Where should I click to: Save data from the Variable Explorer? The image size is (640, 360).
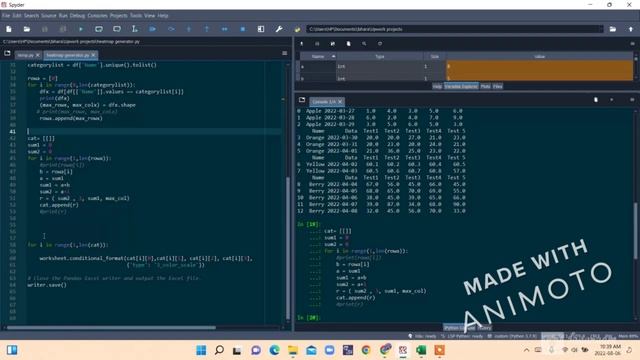(317, 44)
